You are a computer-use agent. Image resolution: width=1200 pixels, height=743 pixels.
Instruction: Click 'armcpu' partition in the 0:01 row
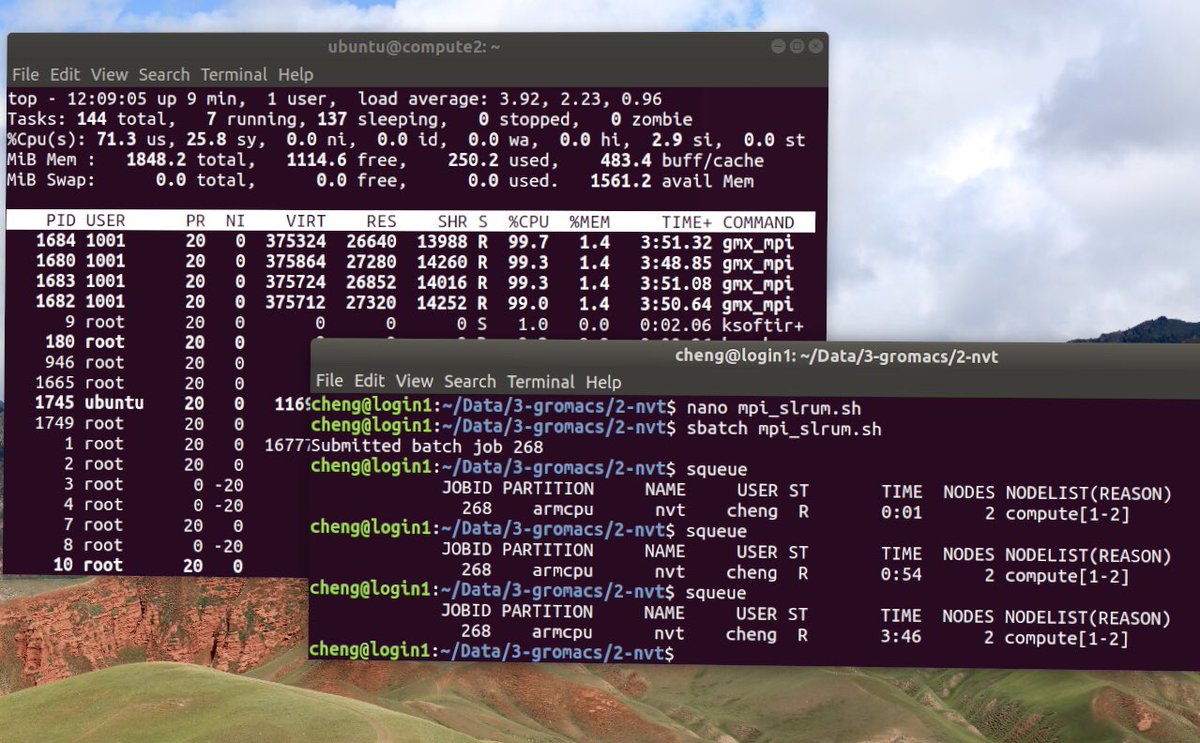tap(562, 510)
